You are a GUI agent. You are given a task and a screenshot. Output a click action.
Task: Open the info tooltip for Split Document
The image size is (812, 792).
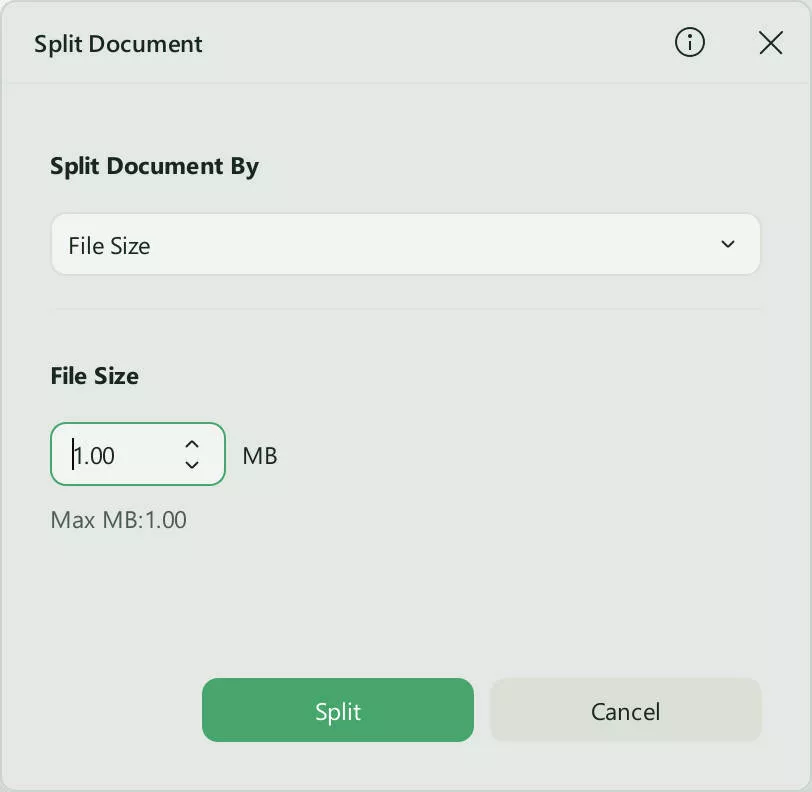tap(690, 43)
